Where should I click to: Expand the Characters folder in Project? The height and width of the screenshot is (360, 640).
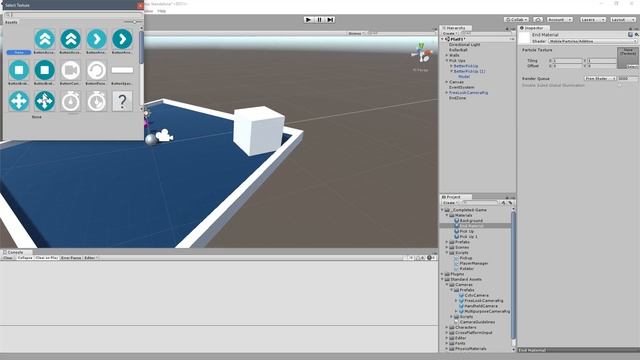click(x=447, y=327)
